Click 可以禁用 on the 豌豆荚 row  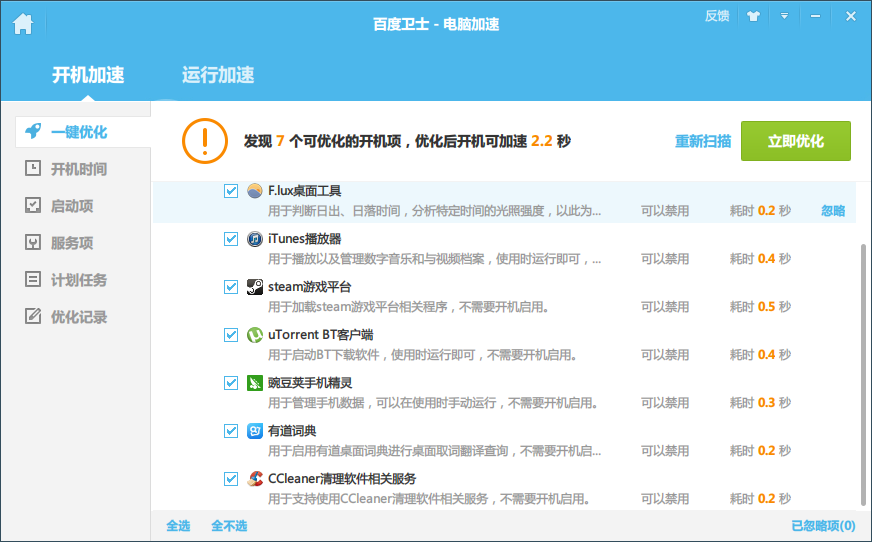point(665,402)
